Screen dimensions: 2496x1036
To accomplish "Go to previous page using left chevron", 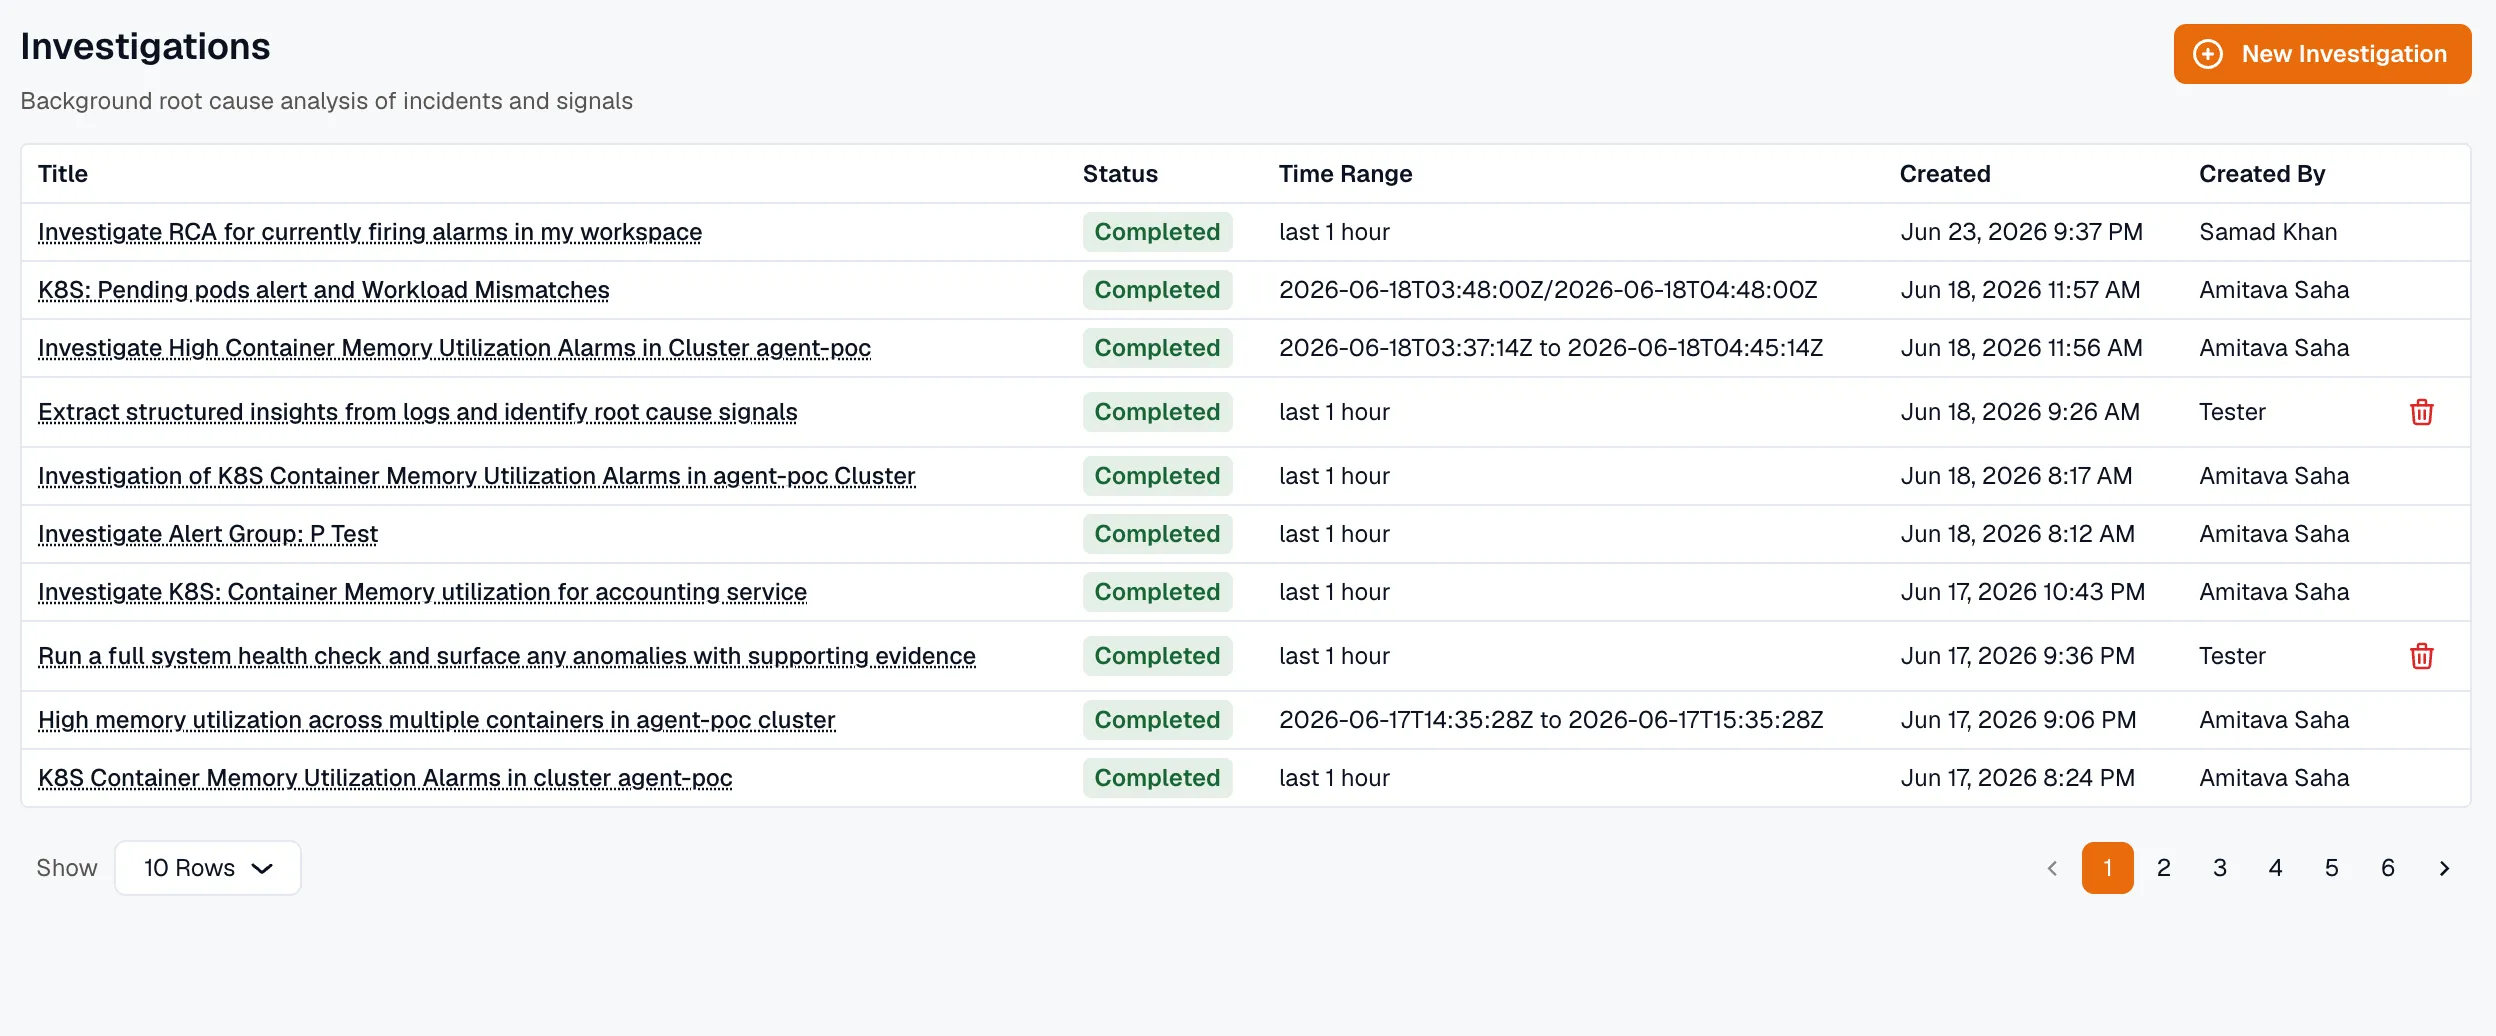I will pos(2052,868).
